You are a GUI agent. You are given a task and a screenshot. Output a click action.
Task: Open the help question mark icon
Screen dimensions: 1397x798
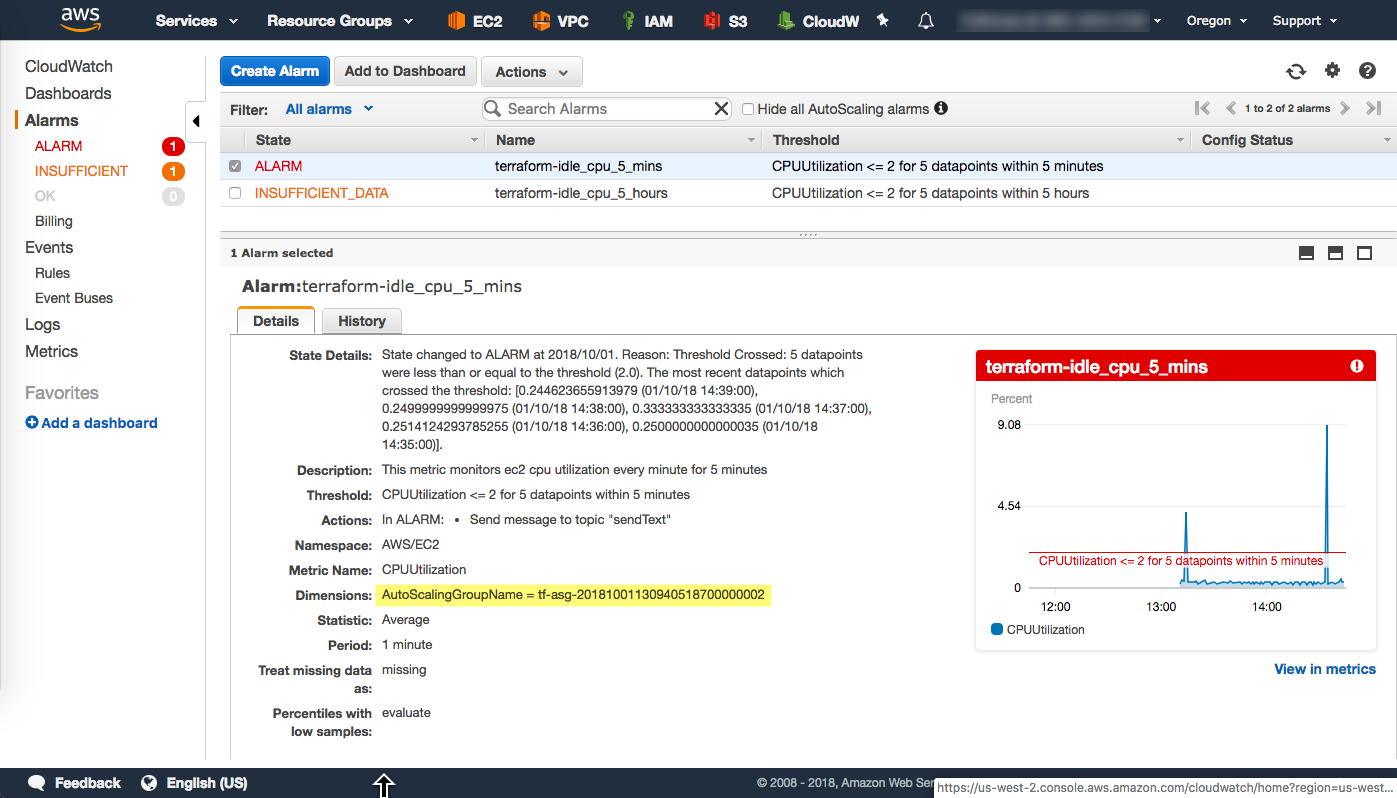1368,70
